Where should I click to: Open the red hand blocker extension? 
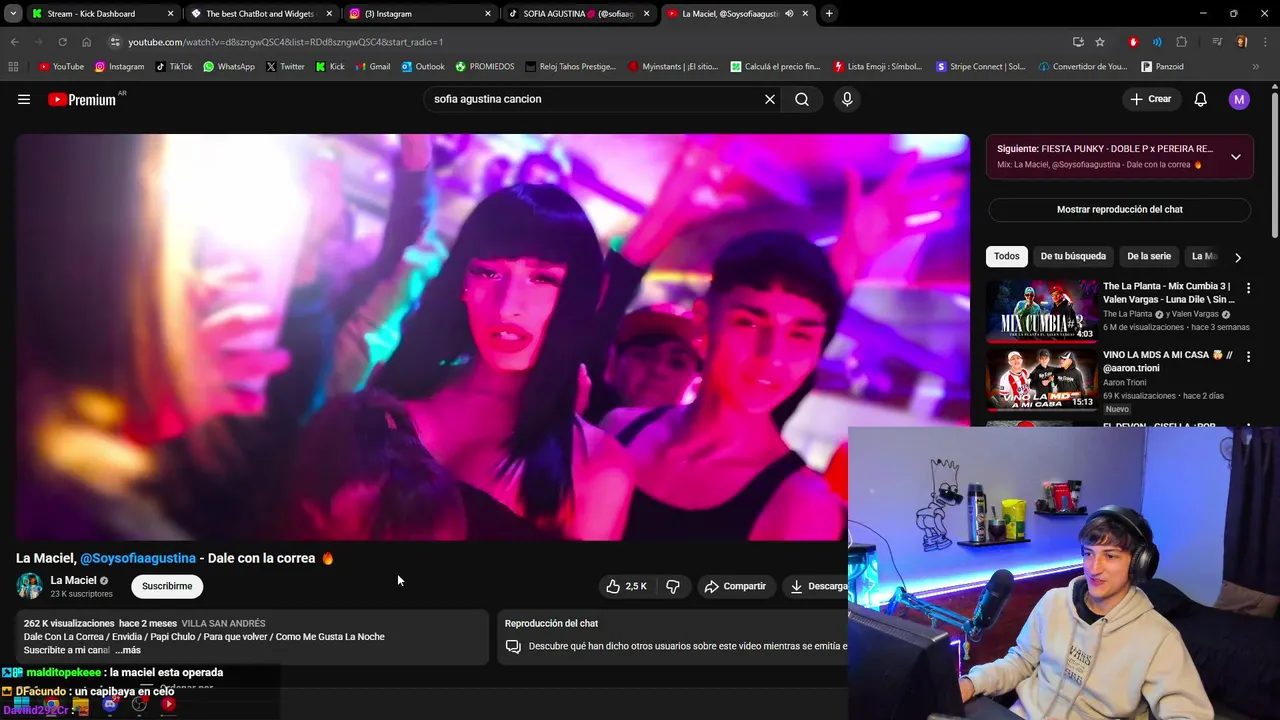(1133, 42)
